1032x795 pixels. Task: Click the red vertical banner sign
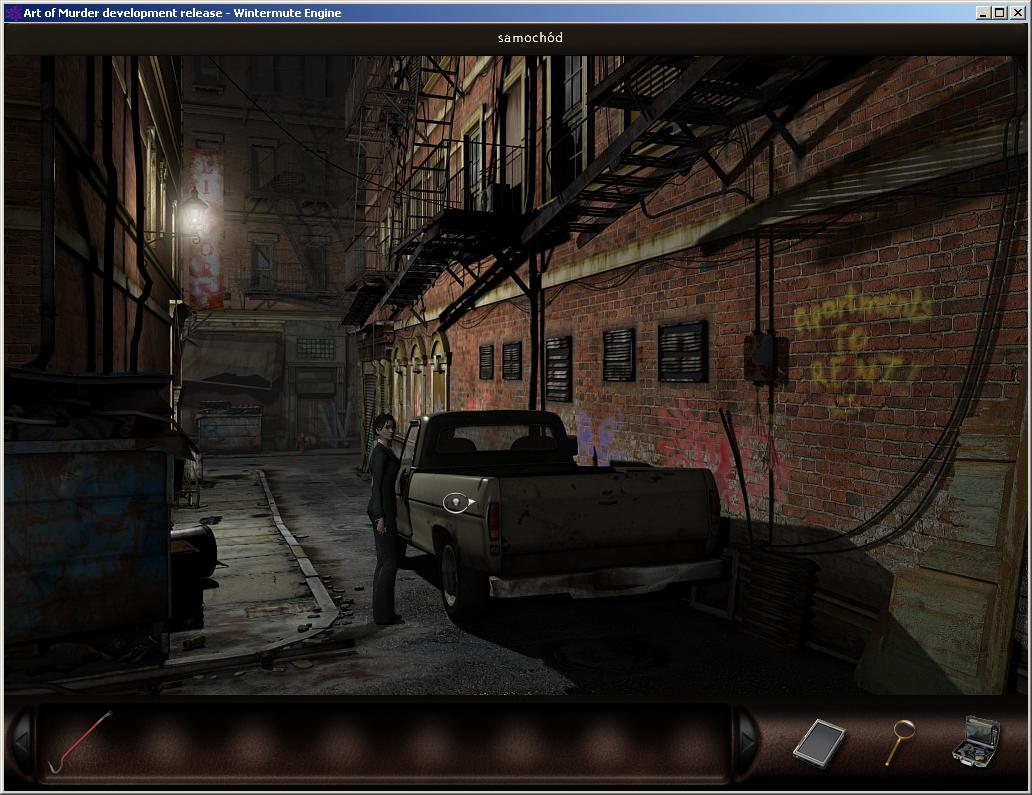click(206, 228)
